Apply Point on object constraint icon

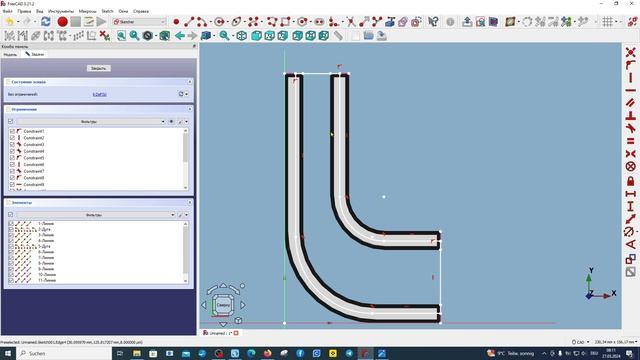[631, 65]
